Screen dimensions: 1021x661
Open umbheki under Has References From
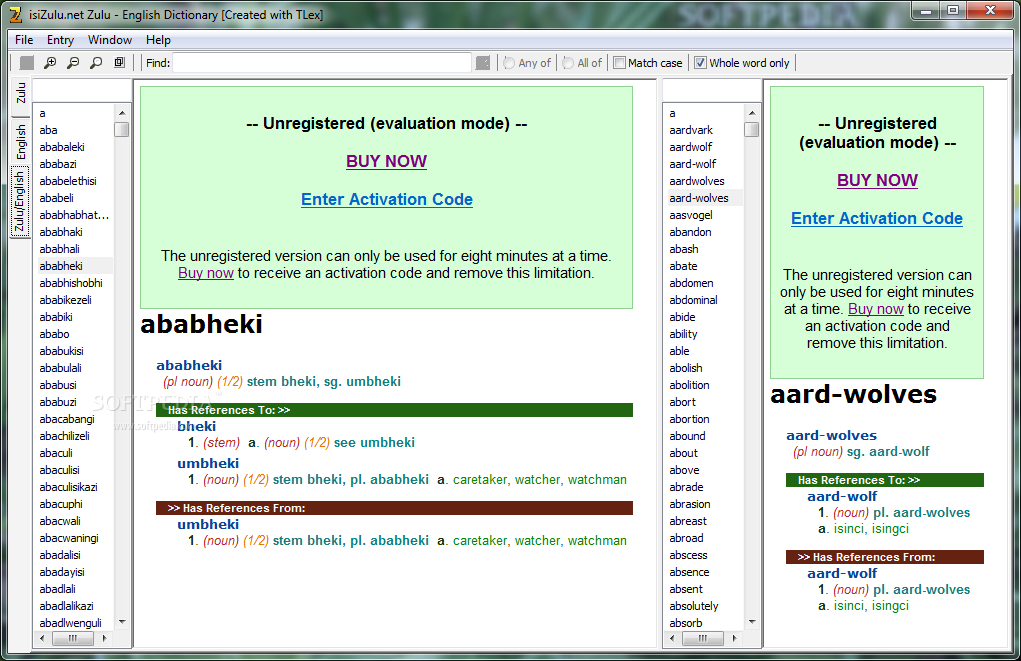coord(208,525)
